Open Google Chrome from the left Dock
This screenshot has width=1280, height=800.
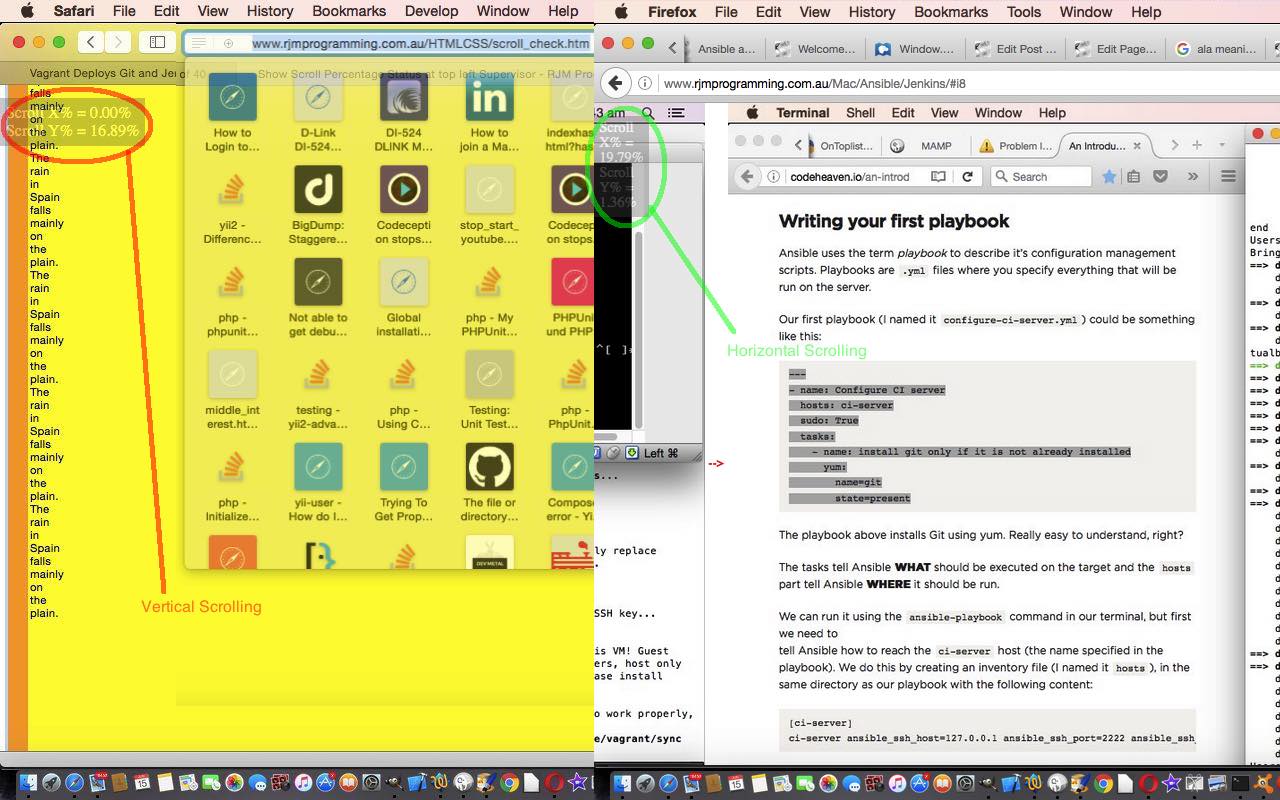point(510,783)
